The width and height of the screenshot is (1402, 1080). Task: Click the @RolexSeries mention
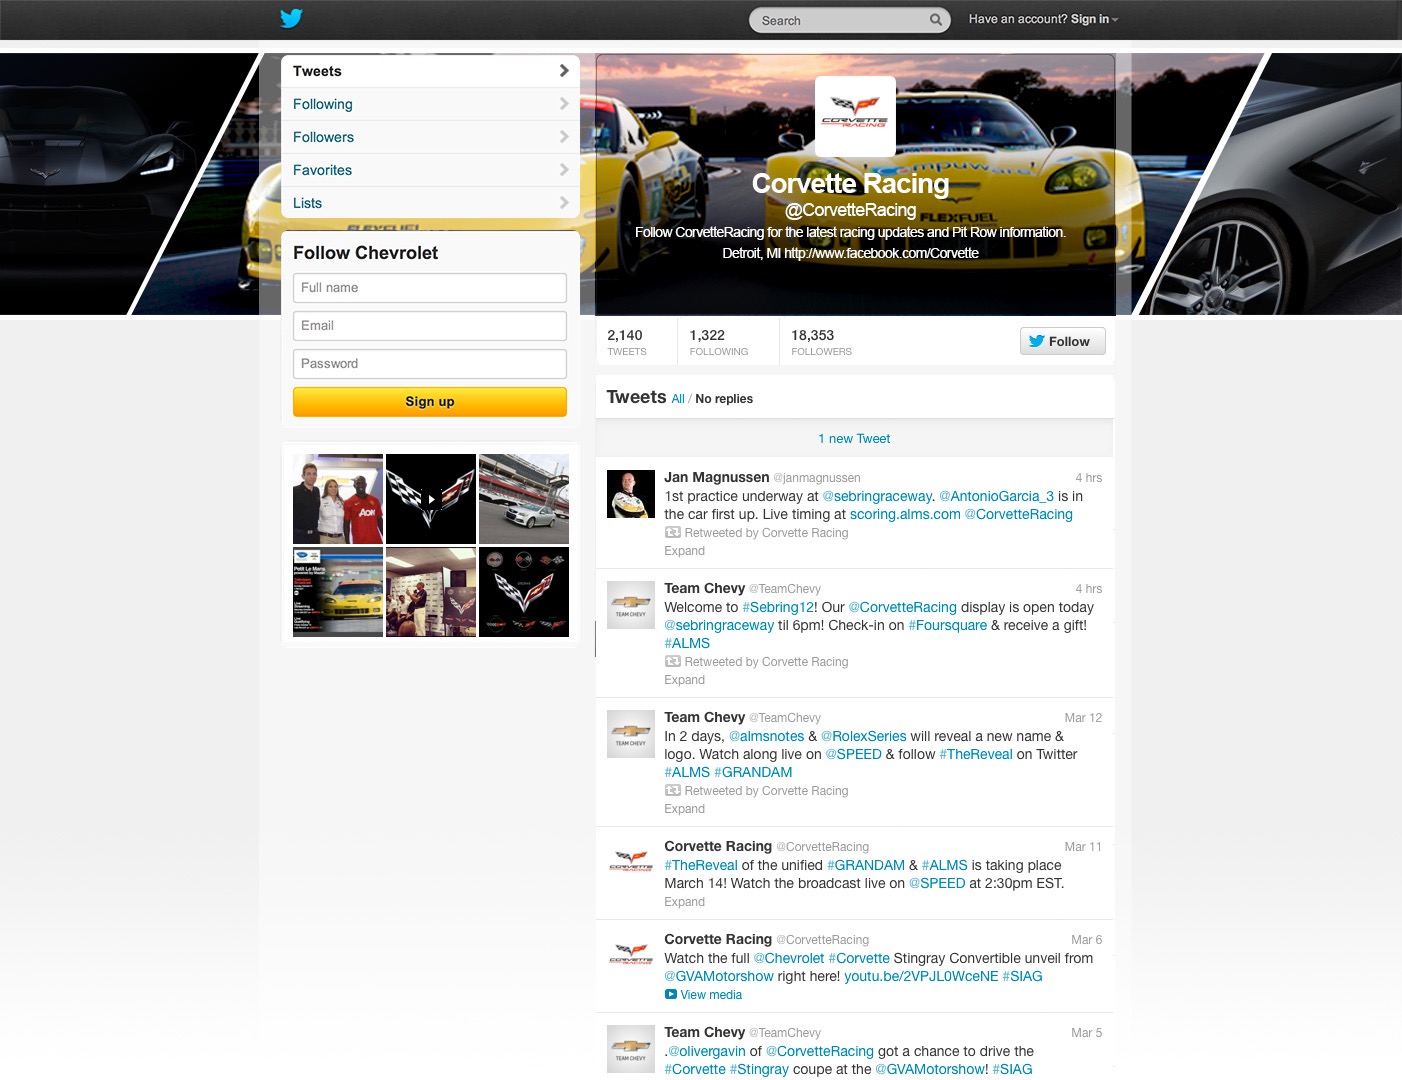(x=864, y=736)
